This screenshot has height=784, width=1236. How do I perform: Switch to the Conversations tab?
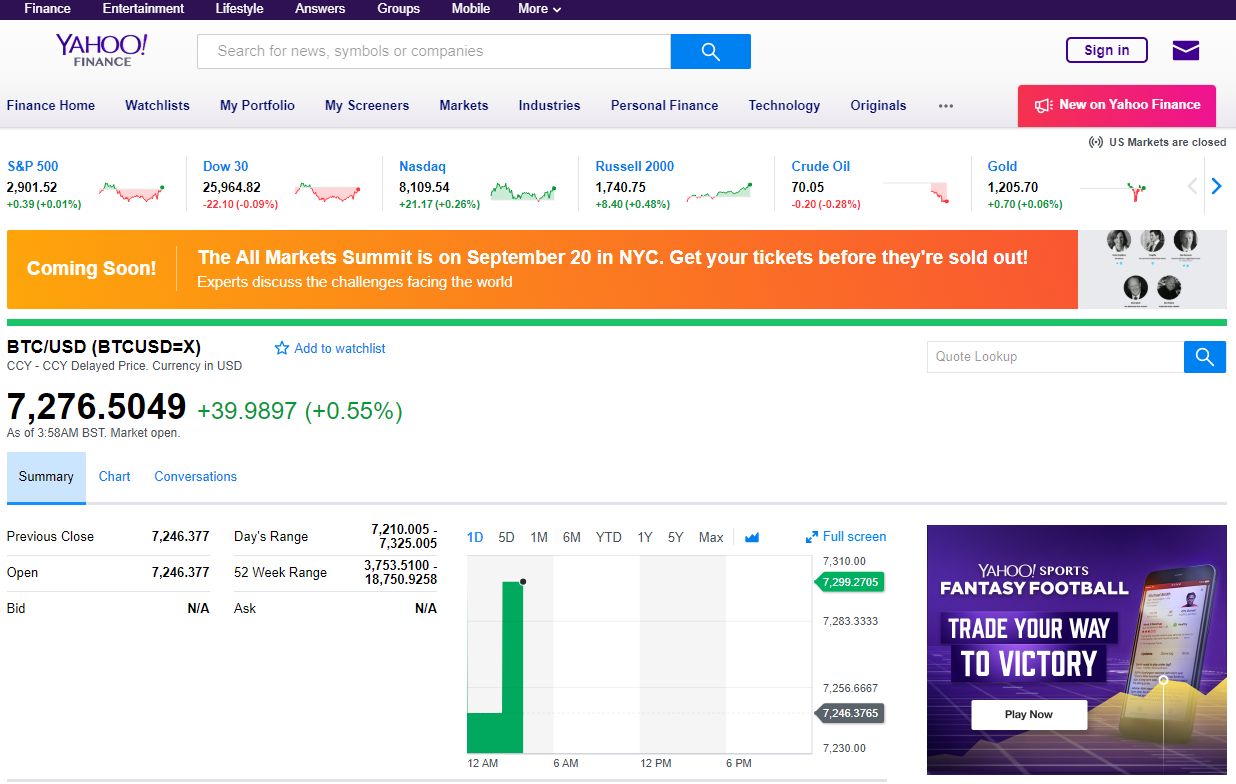pos(194,477)
